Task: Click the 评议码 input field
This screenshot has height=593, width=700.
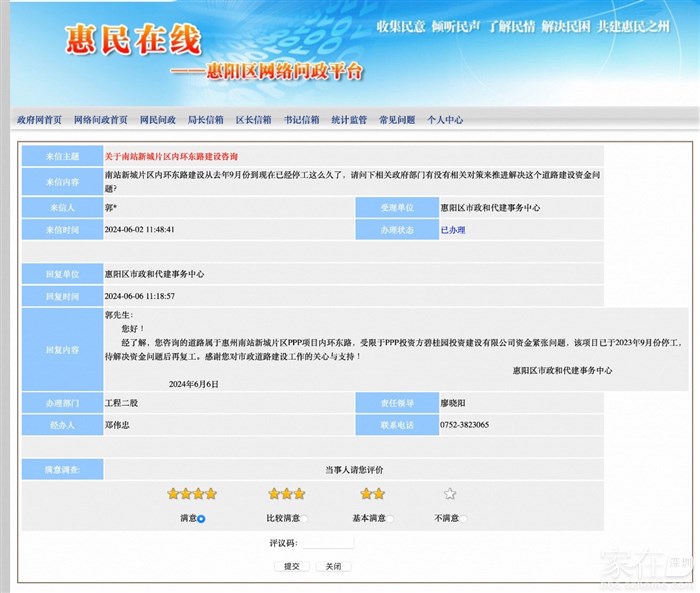Action: click(328, 543)
